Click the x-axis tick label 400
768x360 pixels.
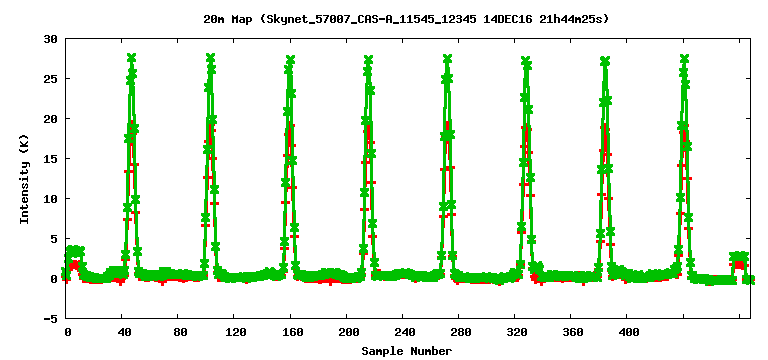(x=627, y=332)
